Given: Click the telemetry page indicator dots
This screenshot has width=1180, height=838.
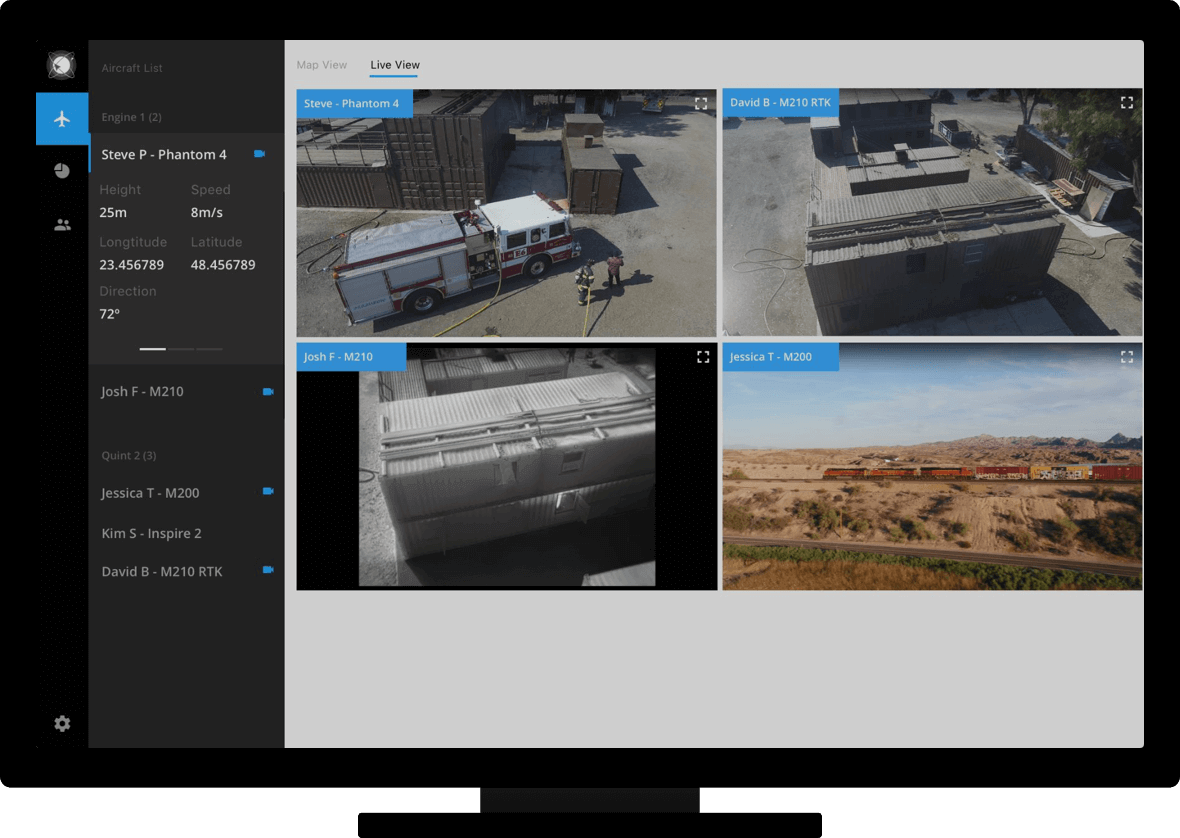Looking at the screenshot, I should tap(181, 349).
